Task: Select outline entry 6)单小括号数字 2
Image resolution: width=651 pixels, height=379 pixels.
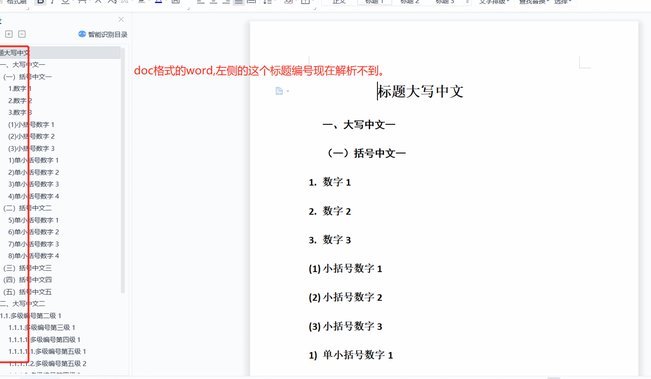Action: pyautogui.click(x=34, y=232)
